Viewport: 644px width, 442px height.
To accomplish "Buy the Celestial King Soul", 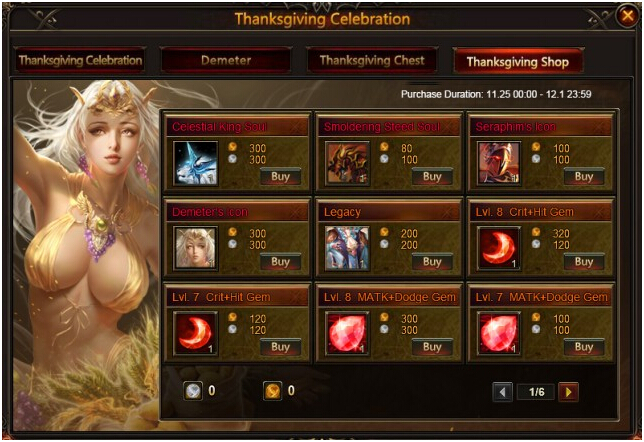I will [281, 177].
